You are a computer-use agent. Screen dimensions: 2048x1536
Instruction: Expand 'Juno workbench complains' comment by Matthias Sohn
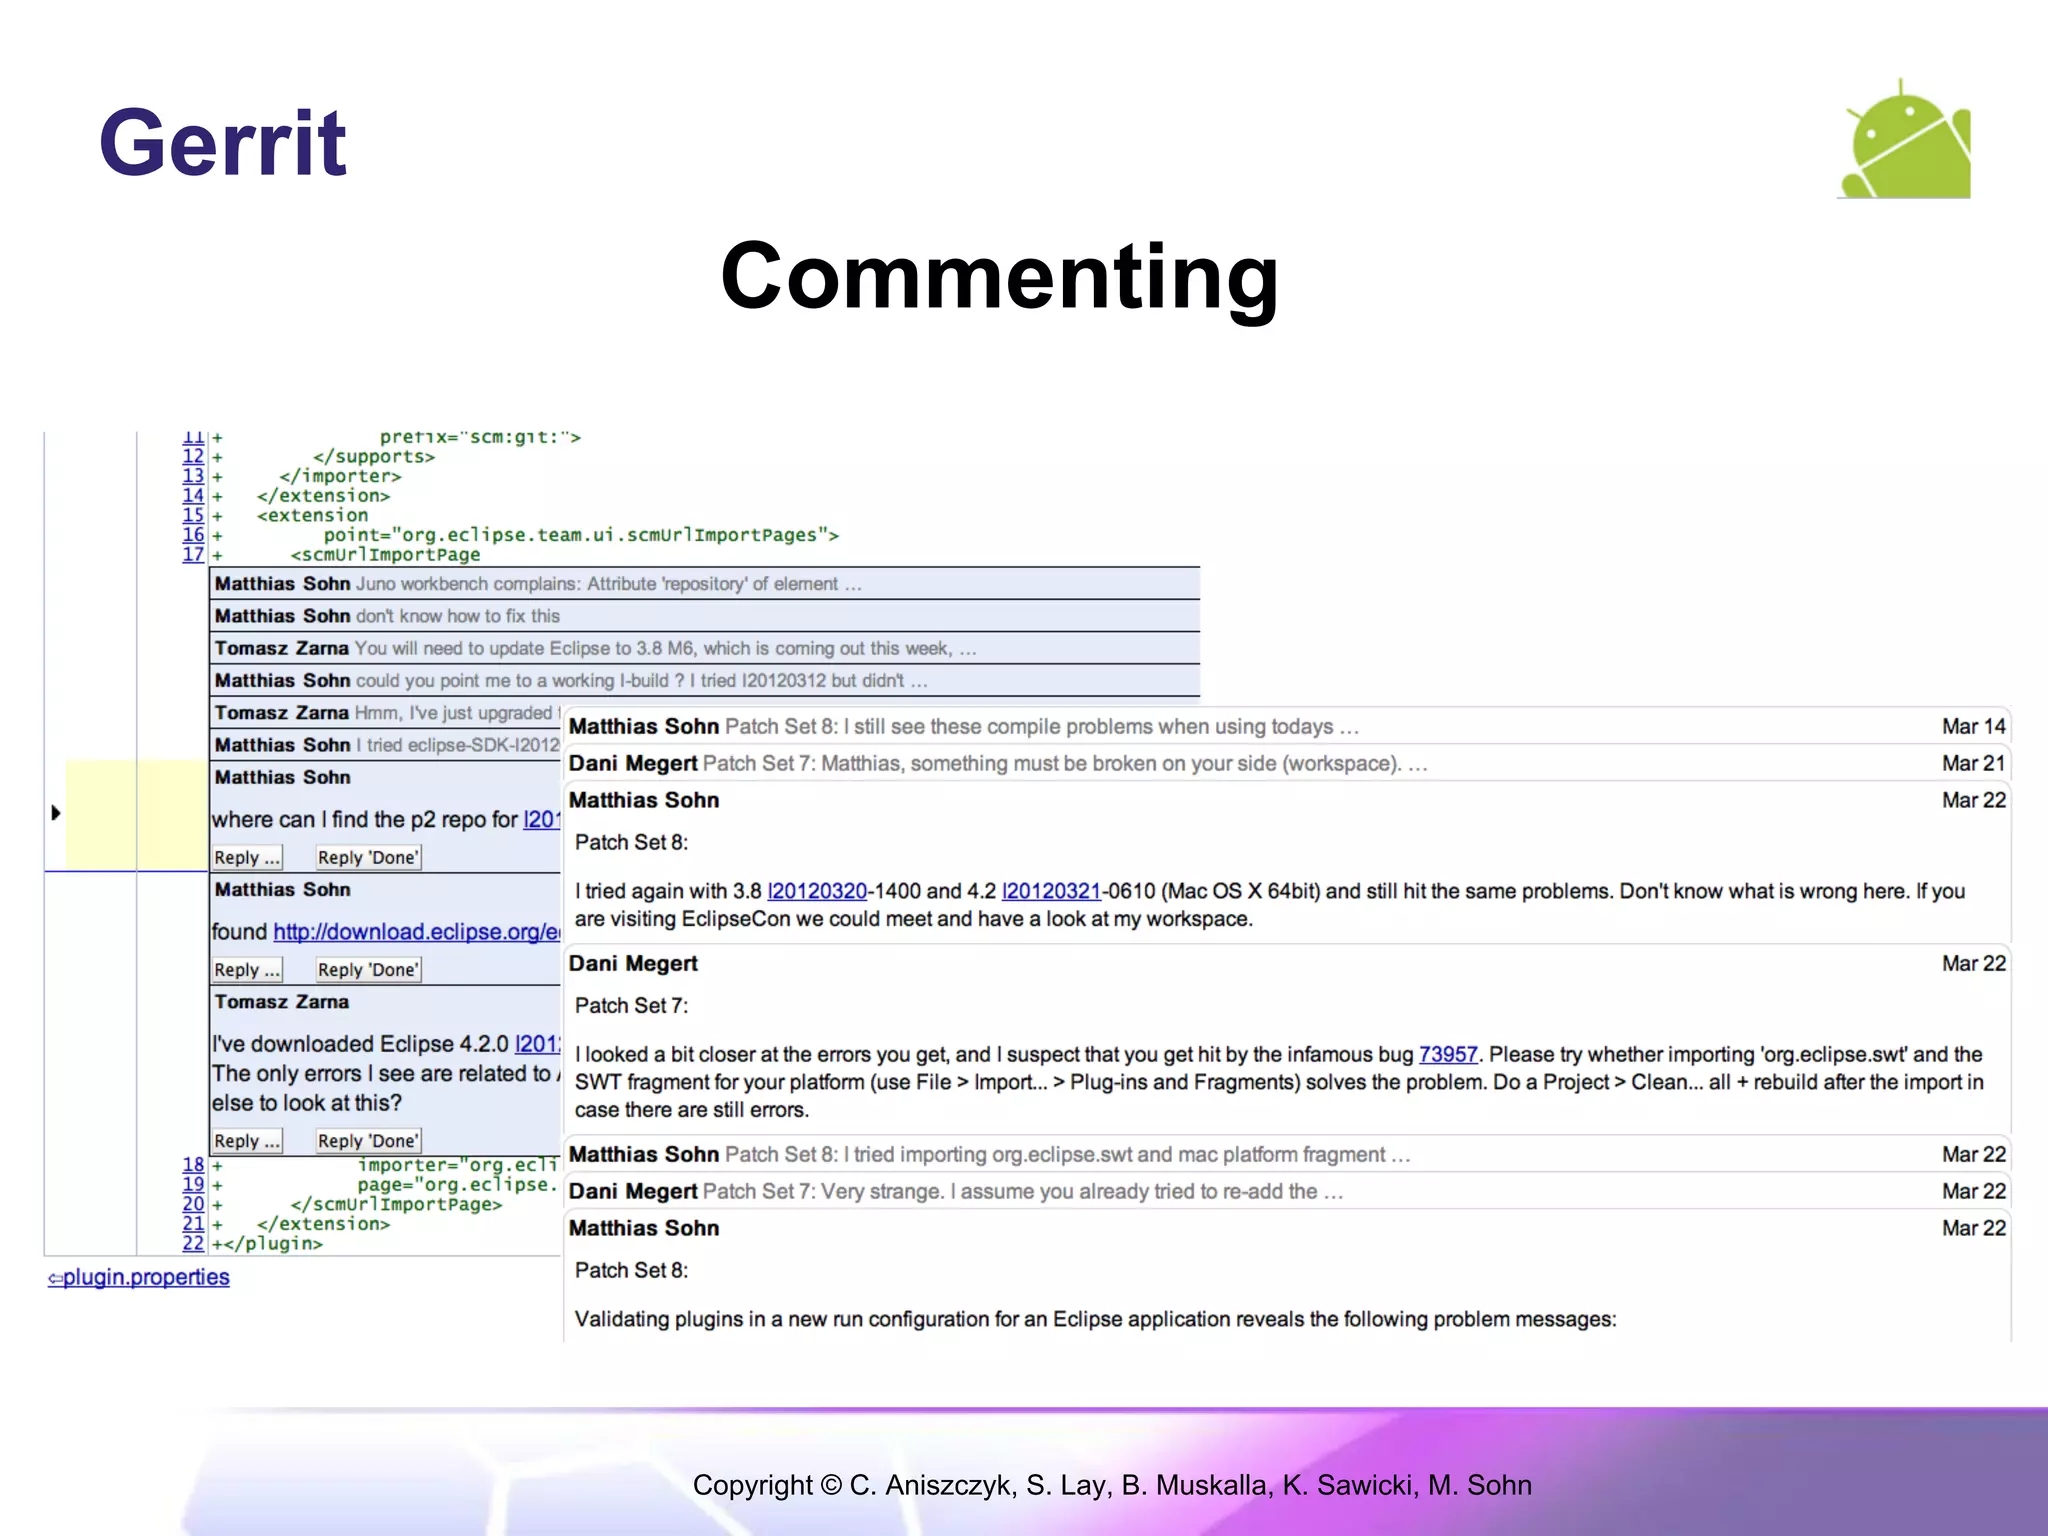704,584
